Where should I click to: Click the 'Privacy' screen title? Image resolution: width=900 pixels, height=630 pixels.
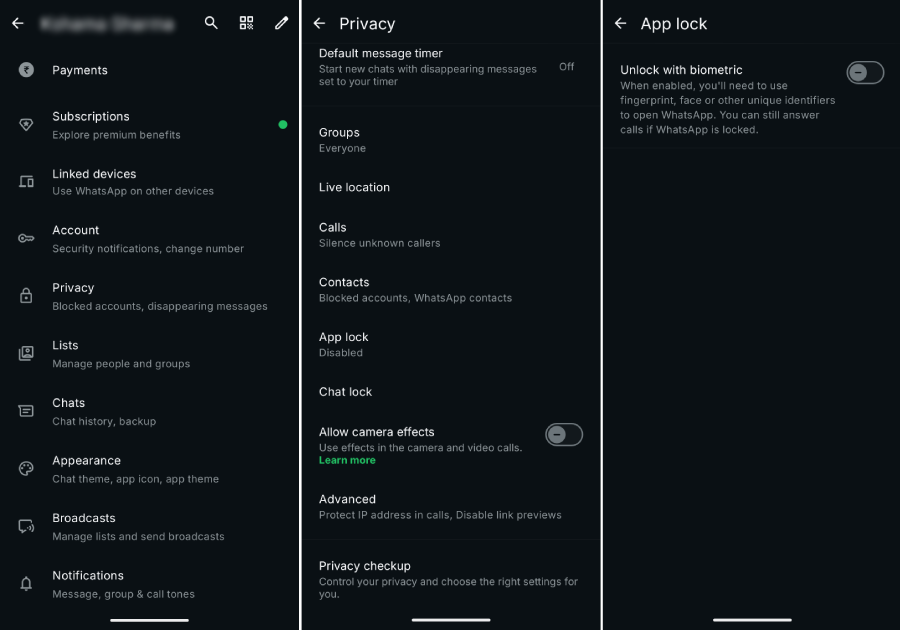point(367,24)
